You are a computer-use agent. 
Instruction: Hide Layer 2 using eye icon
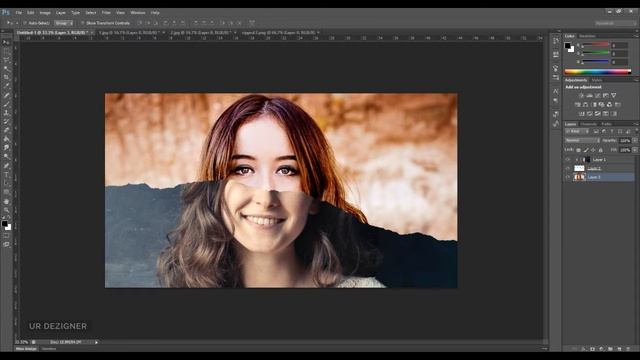568,168
